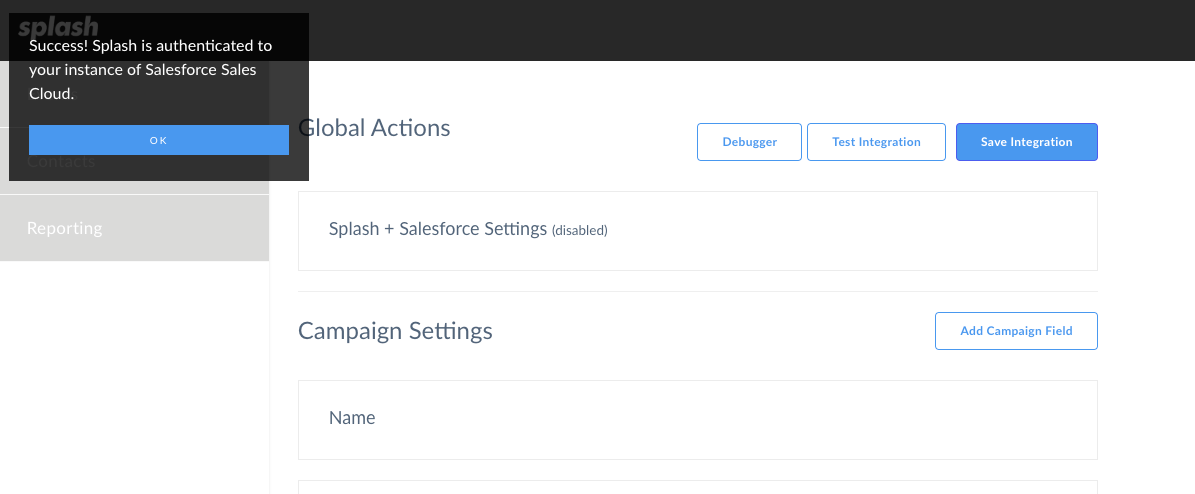This screenshot has height=494, width=1195.
Task: Expand the Name campaign field panel
Action: pyautogui.click(x=697, y=420)
